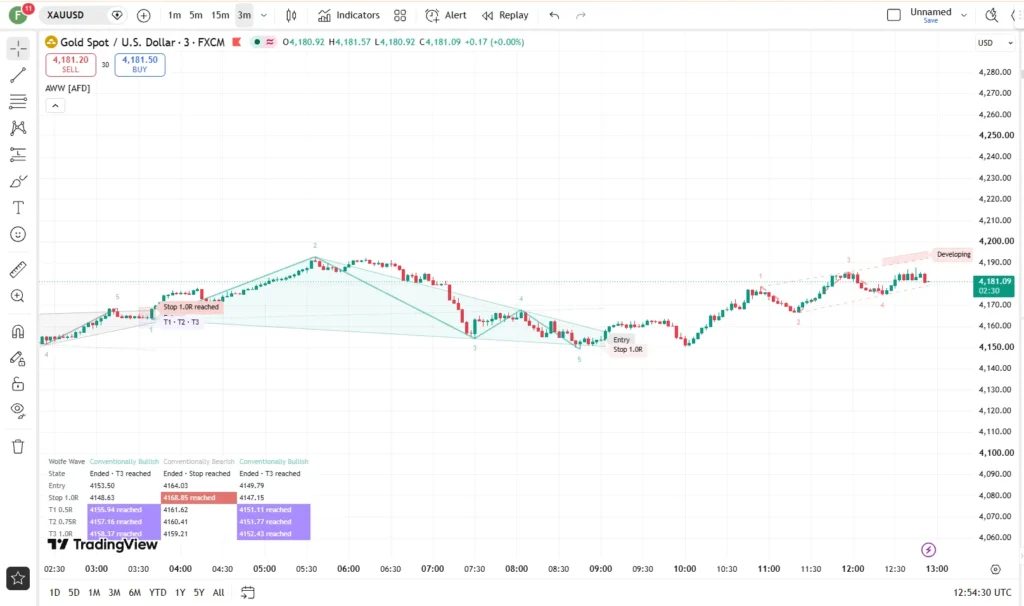This screenshot has height=606, width=1024.
Task: Open the Unnamed layout dropdown arrow
Action: [963, 15]
